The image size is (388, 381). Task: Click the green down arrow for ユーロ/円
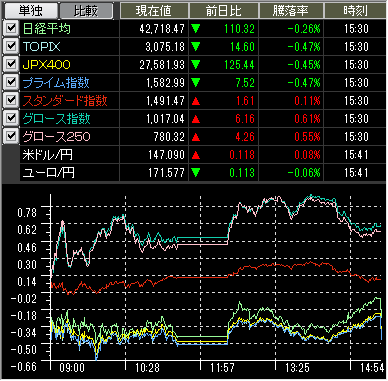click(x=196, y=173)
